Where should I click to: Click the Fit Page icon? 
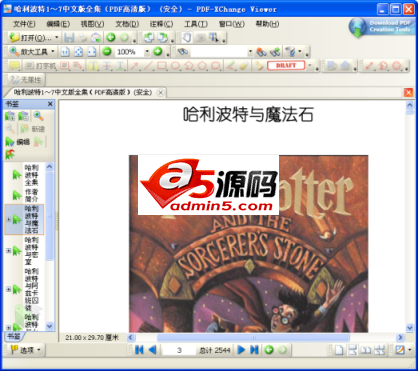tap(78, 52)
